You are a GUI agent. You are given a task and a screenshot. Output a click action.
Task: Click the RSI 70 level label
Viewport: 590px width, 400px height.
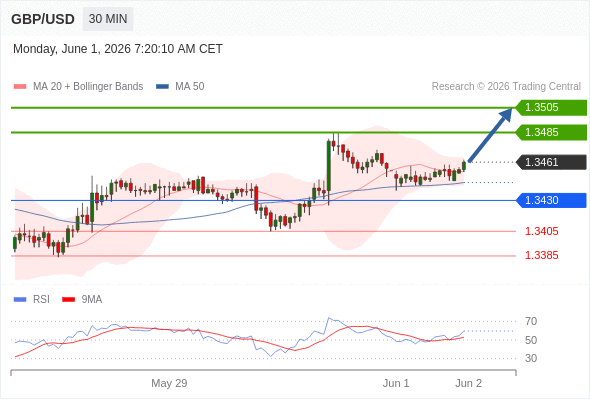coord(531,321)
